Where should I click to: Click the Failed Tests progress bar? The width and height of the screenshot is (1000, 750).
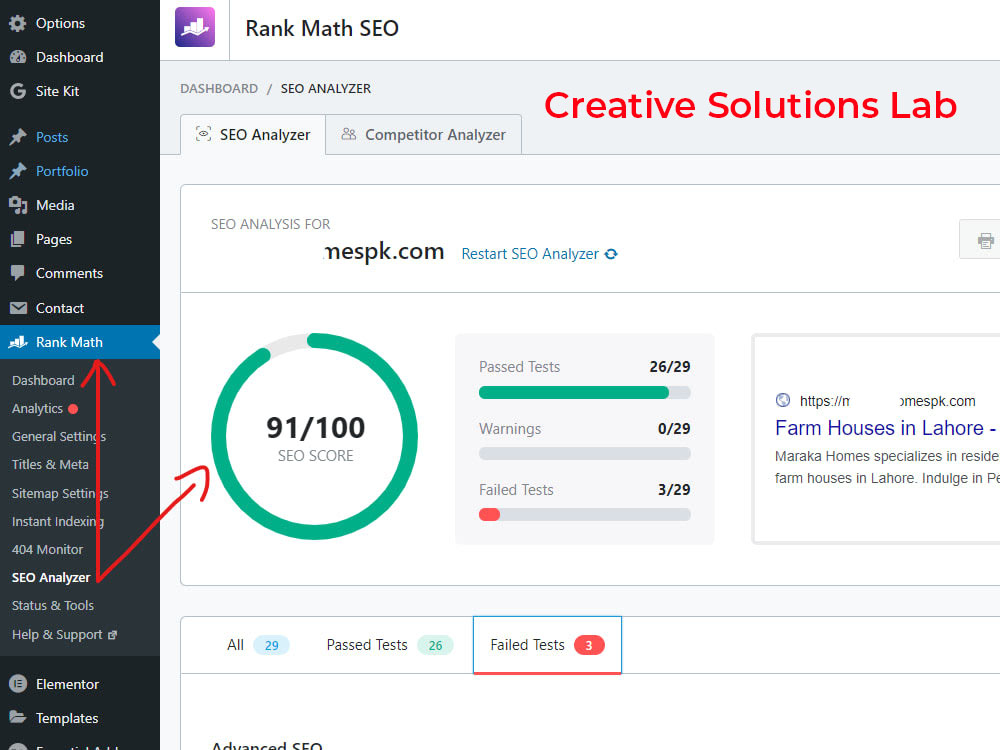pyautogui.click(x=584, y=514)
